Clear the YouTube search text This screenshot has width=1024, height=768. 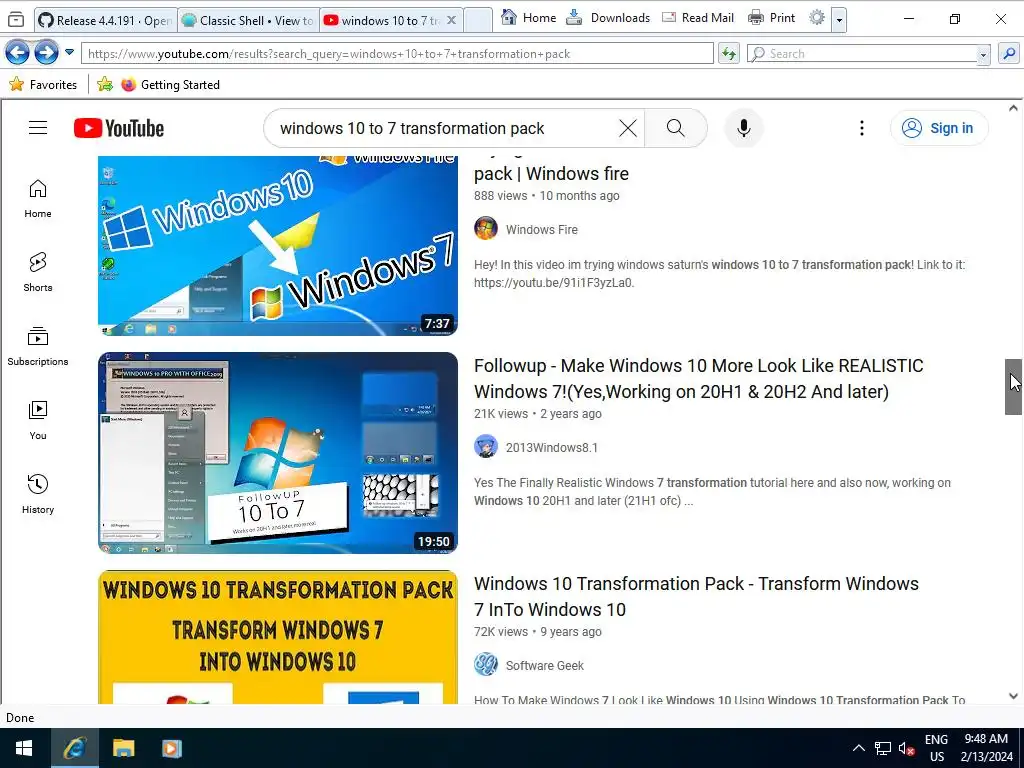point(628,128)
